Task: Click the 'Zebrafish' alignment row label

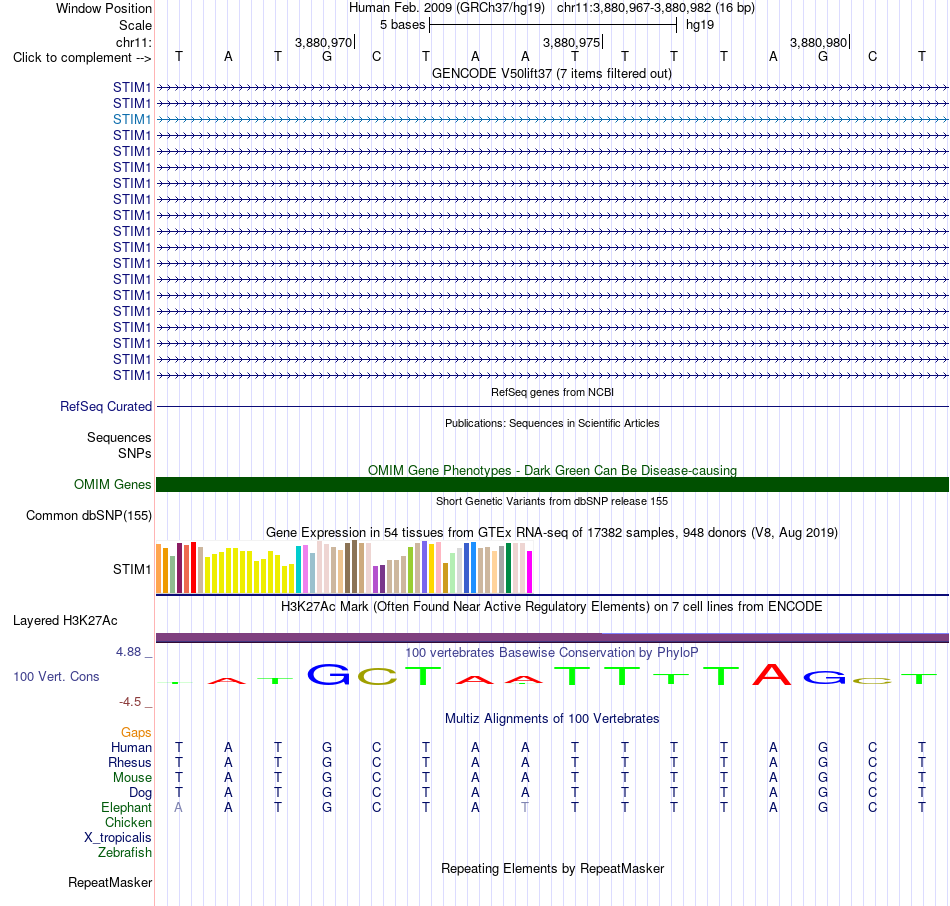Action: 125,853
